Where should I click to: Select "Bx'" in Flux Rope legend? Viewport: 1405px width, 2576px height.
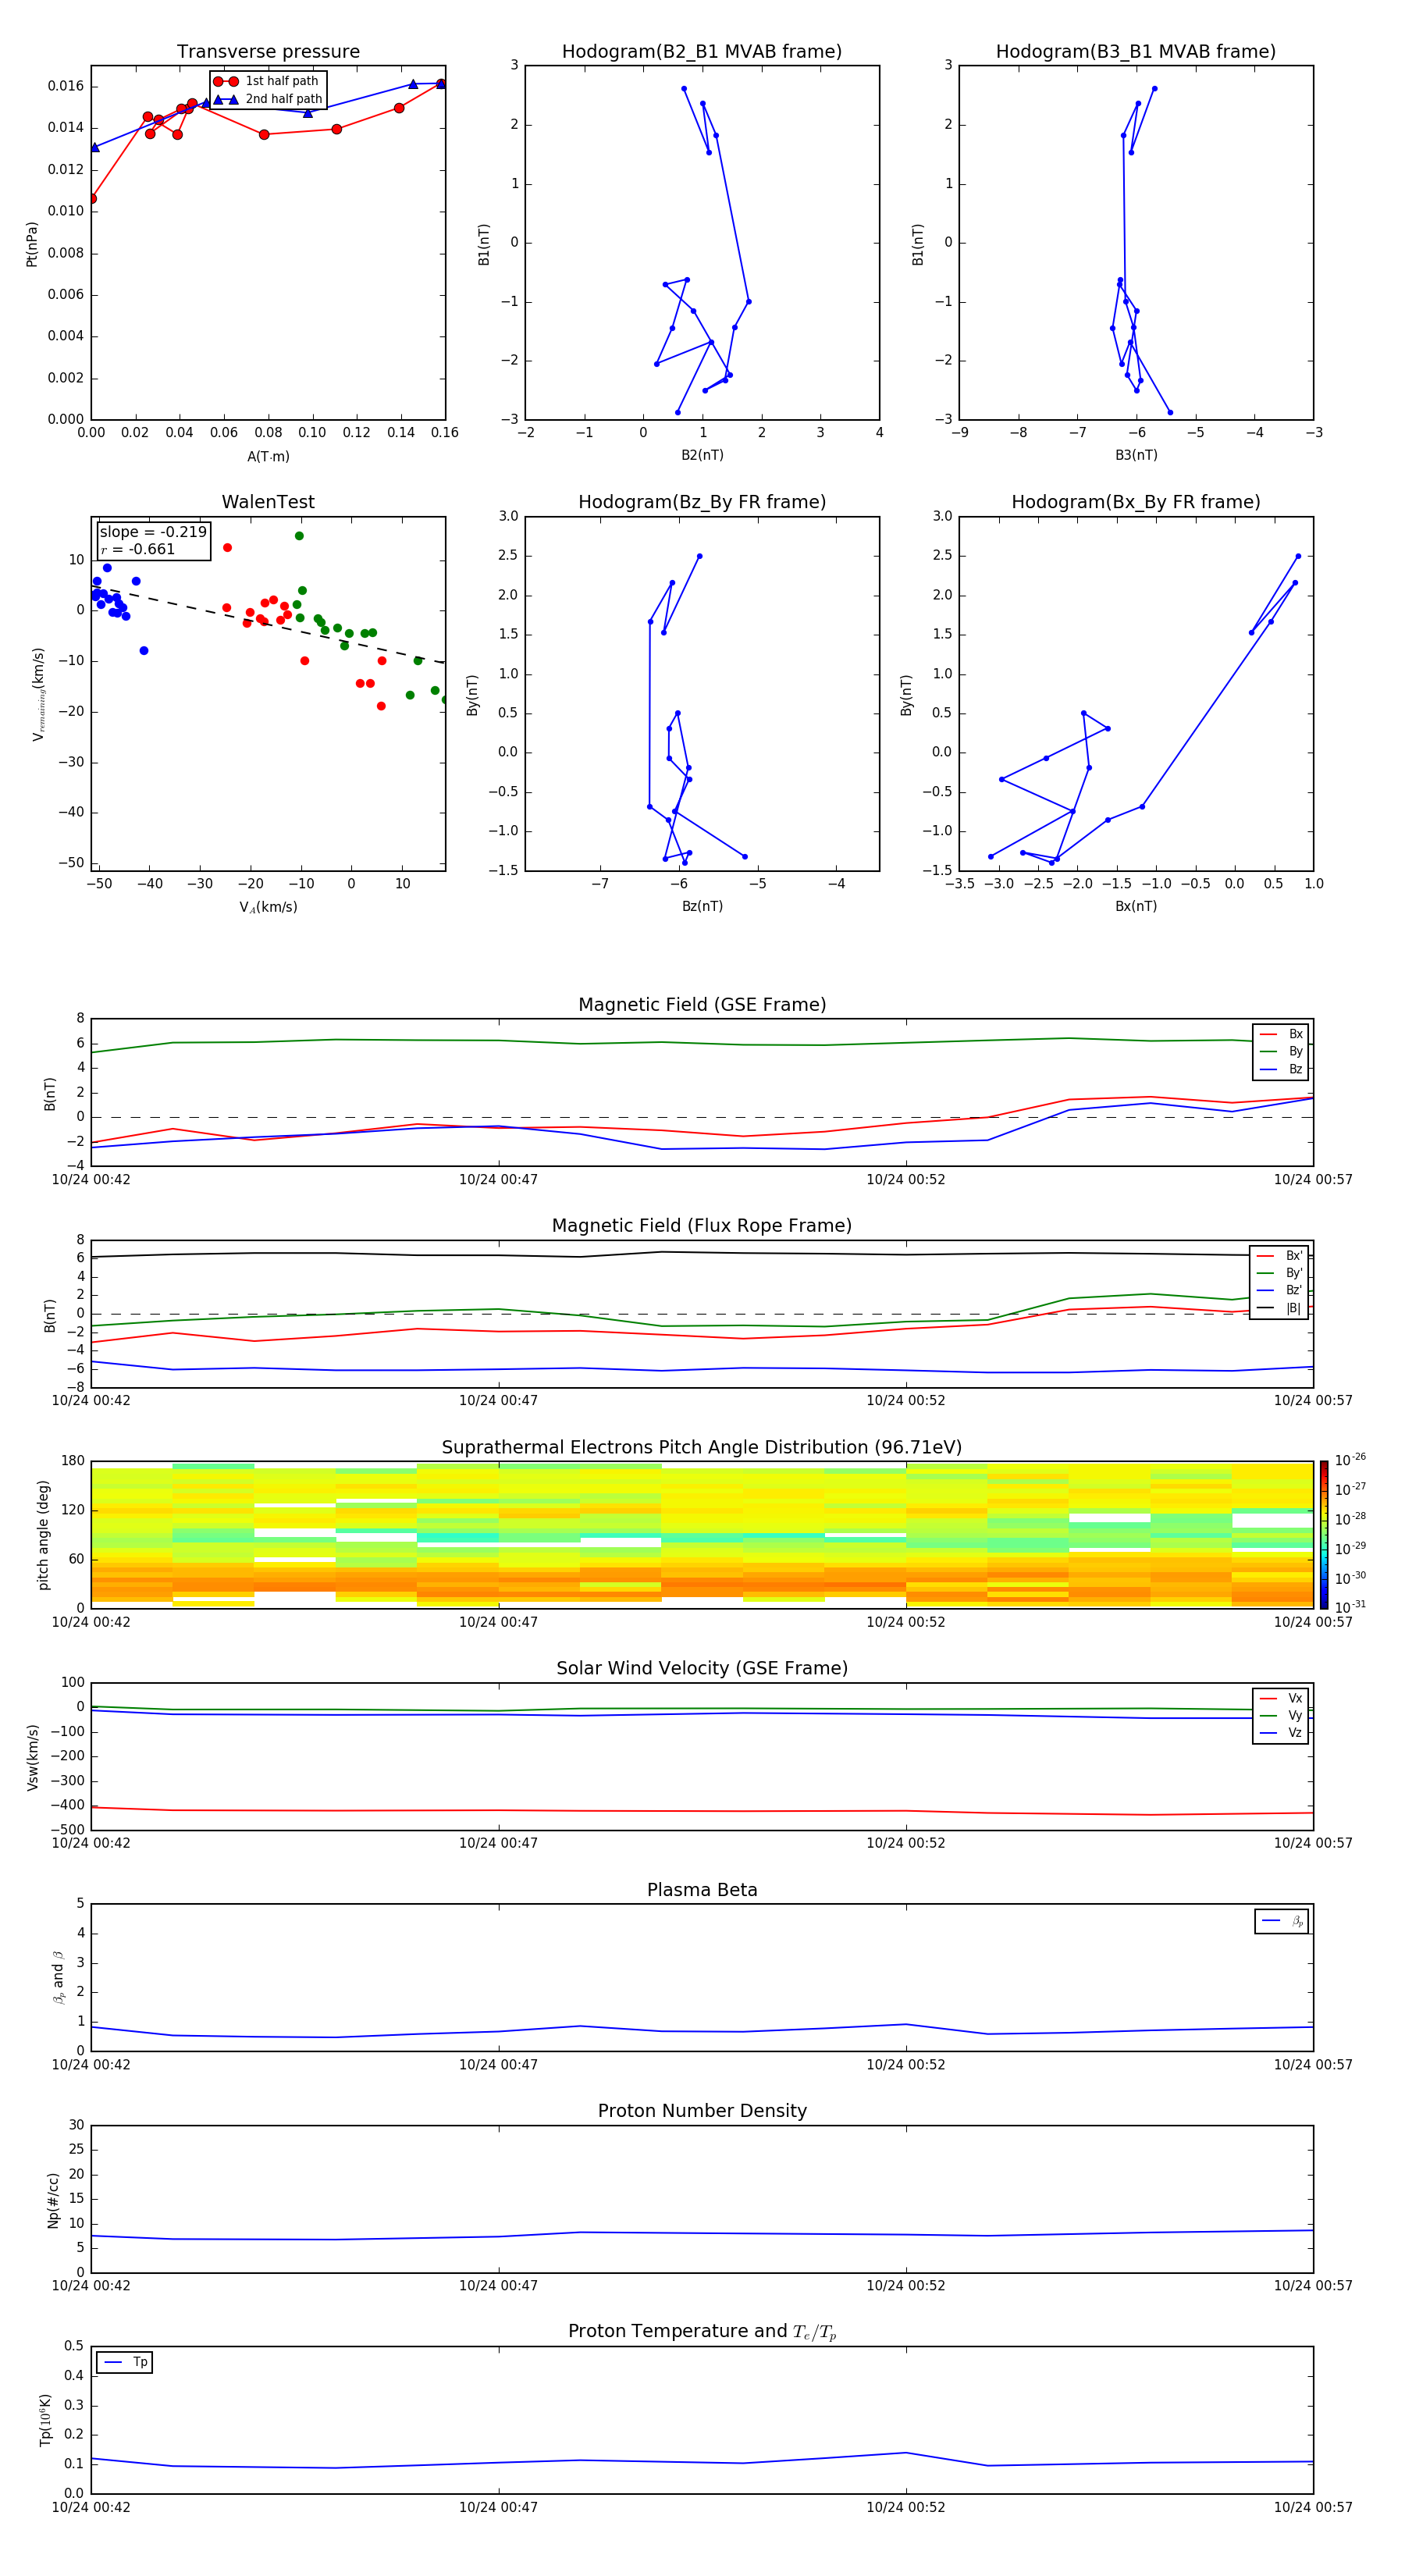(x=1279, y=1256)
